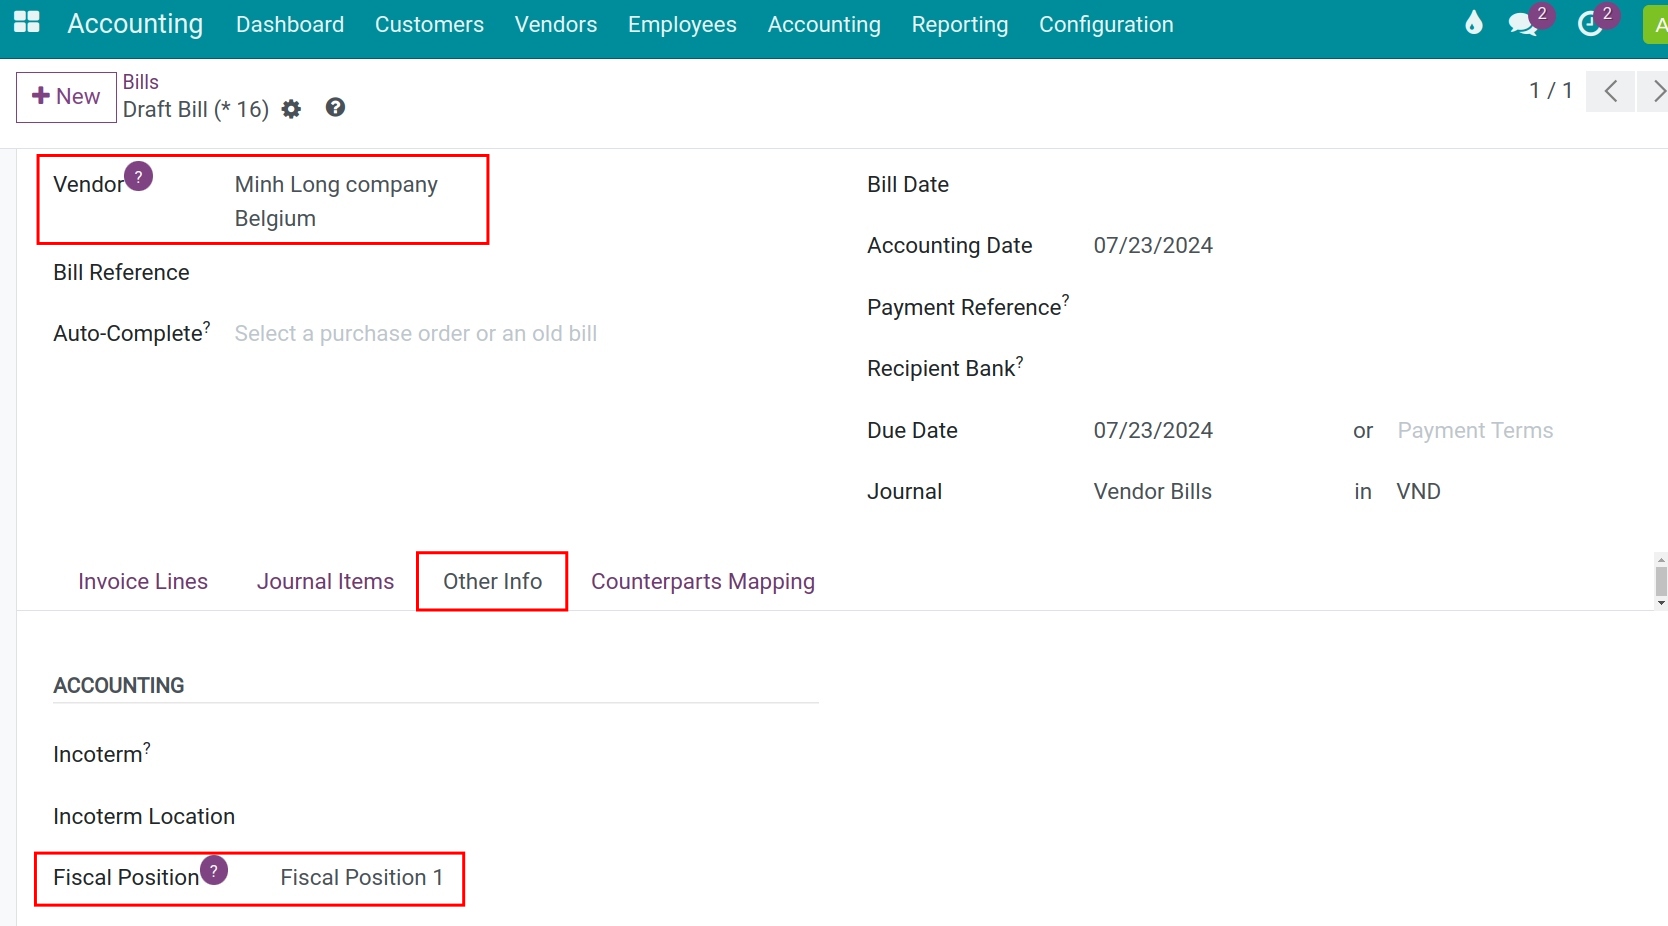The height and width of the screenshot is (926, 1668).
Task: Create a new bill with New button
Action: click(66, 97)
